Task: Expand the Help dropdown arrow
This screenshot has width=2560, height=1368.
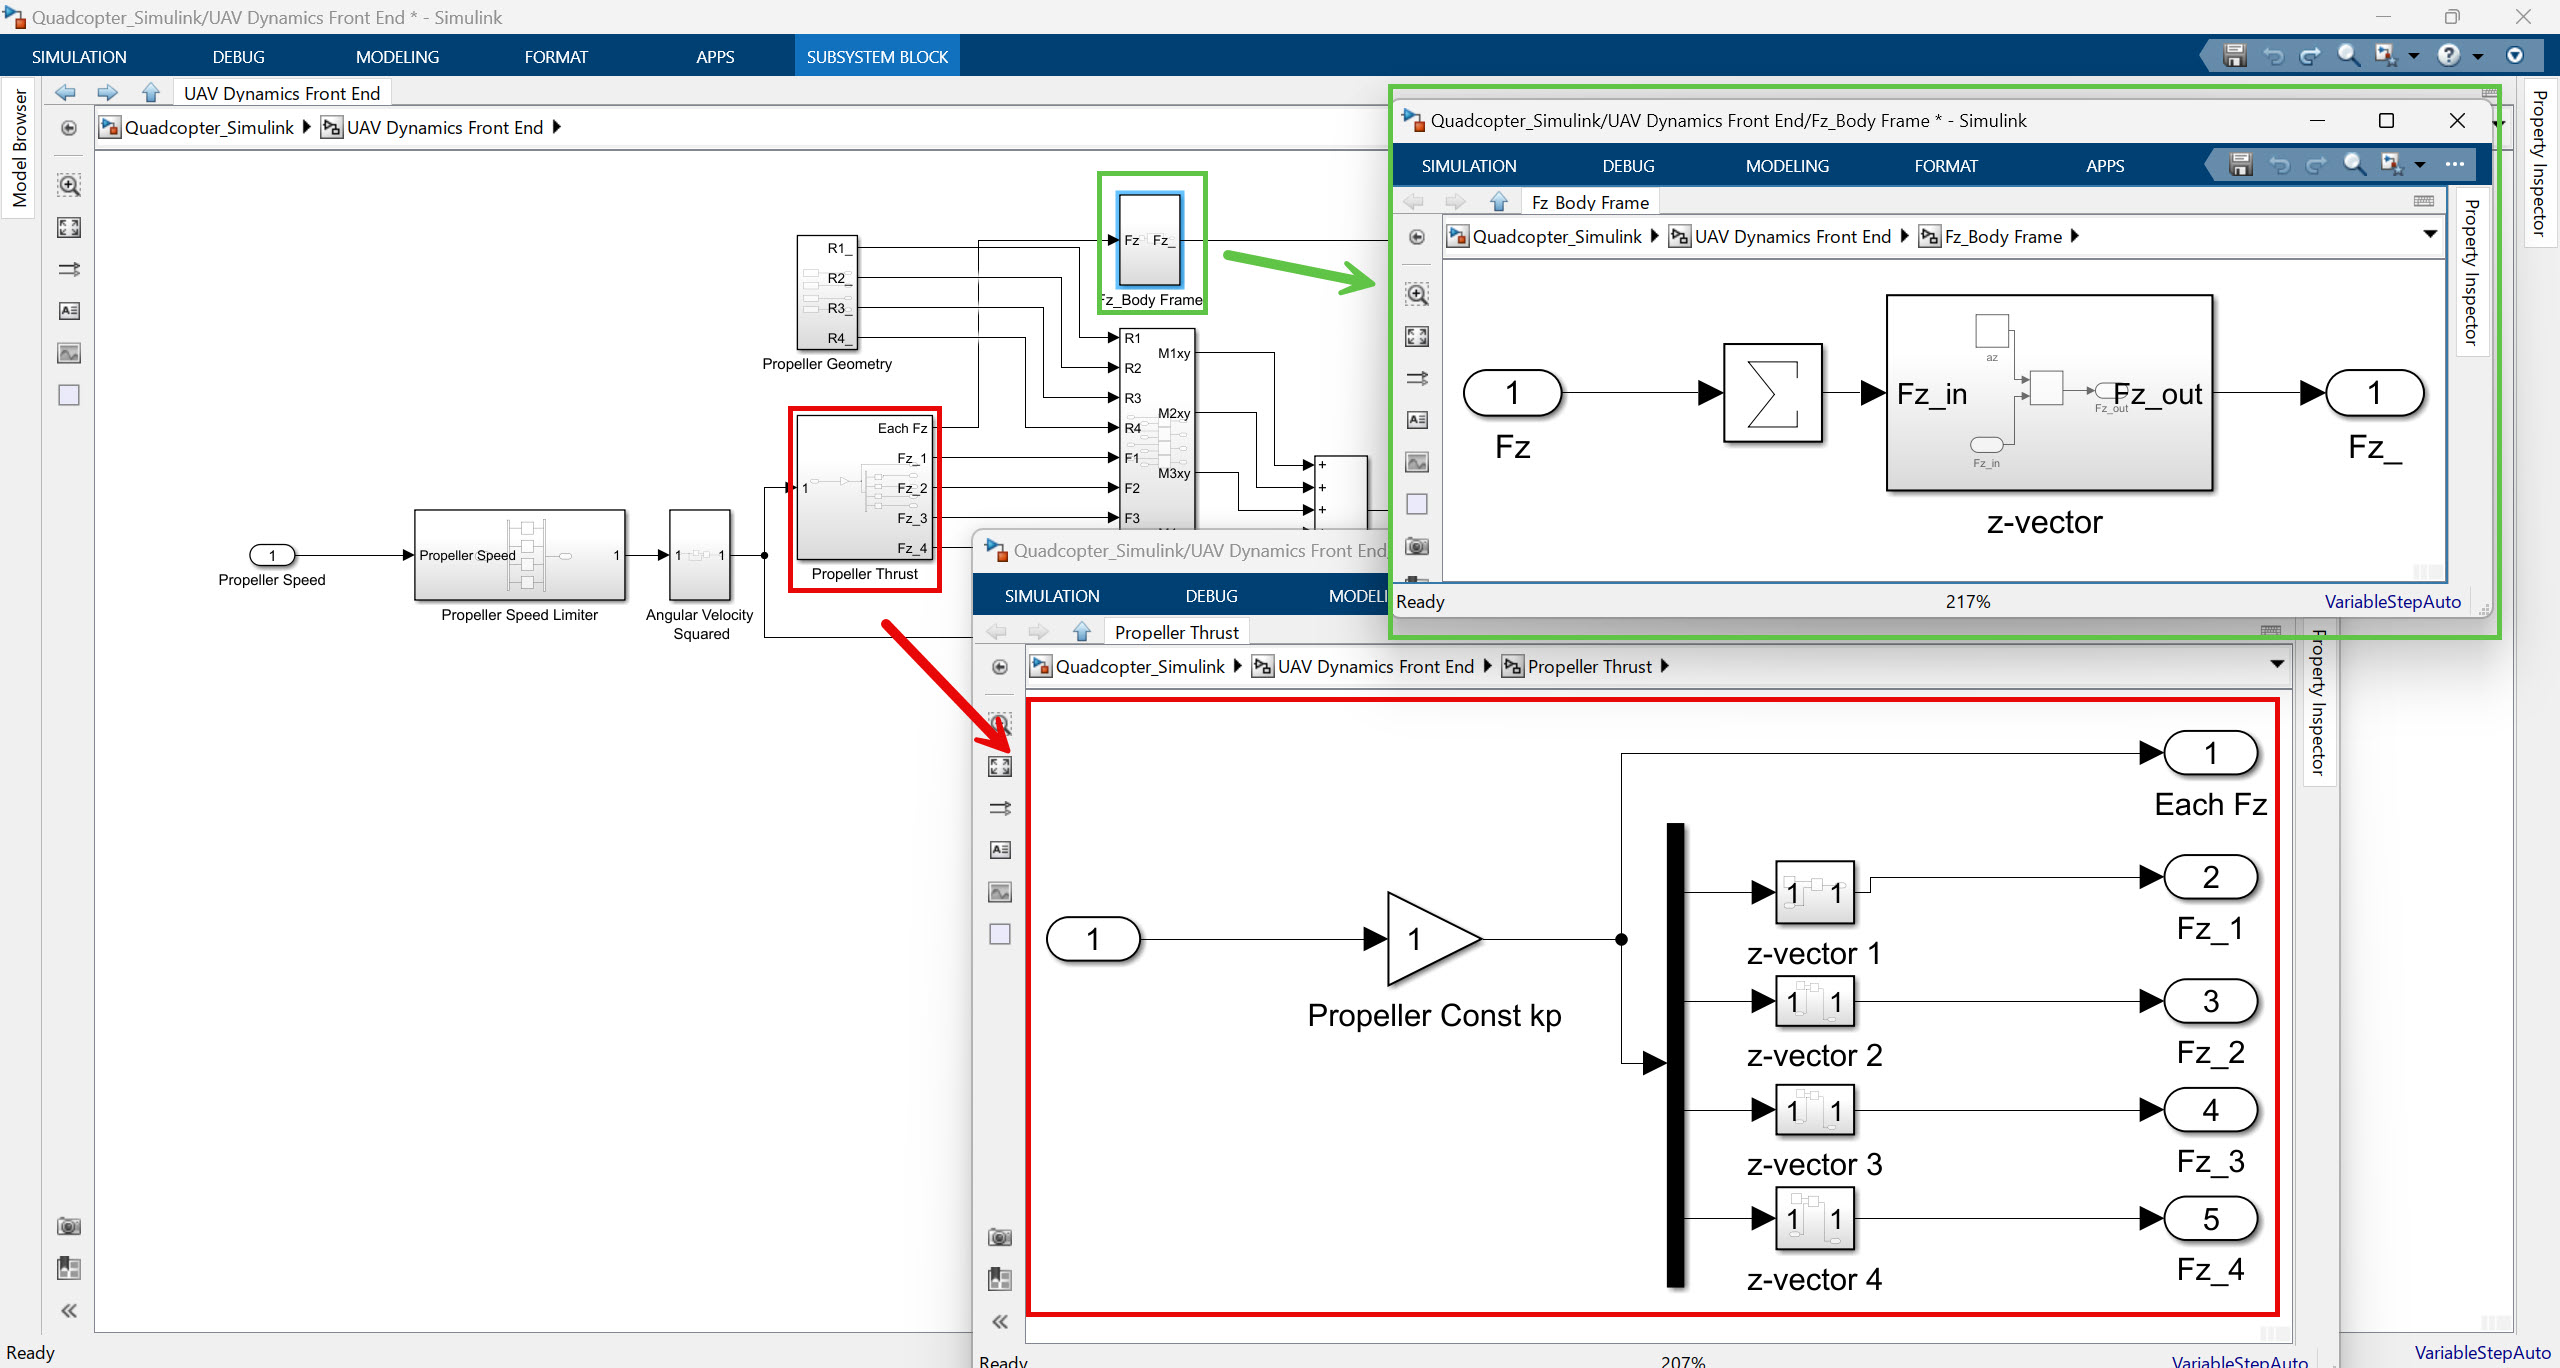Action: [x=2478, y=57]
